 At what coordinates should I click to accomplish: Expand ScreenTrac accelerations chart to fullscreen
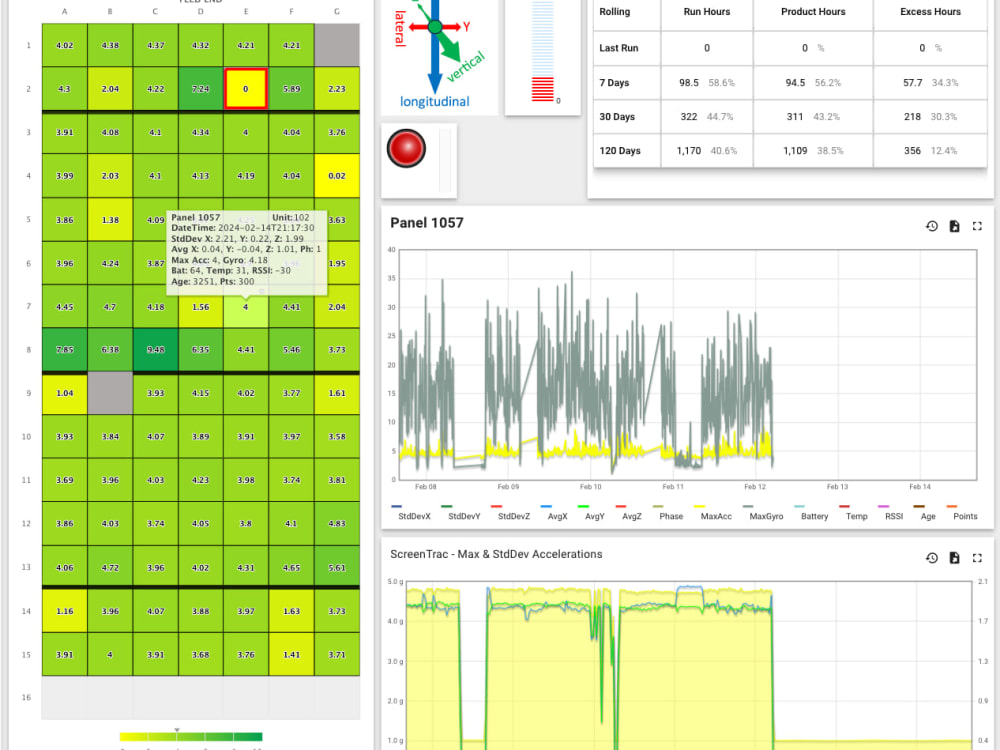pos(977,557)
